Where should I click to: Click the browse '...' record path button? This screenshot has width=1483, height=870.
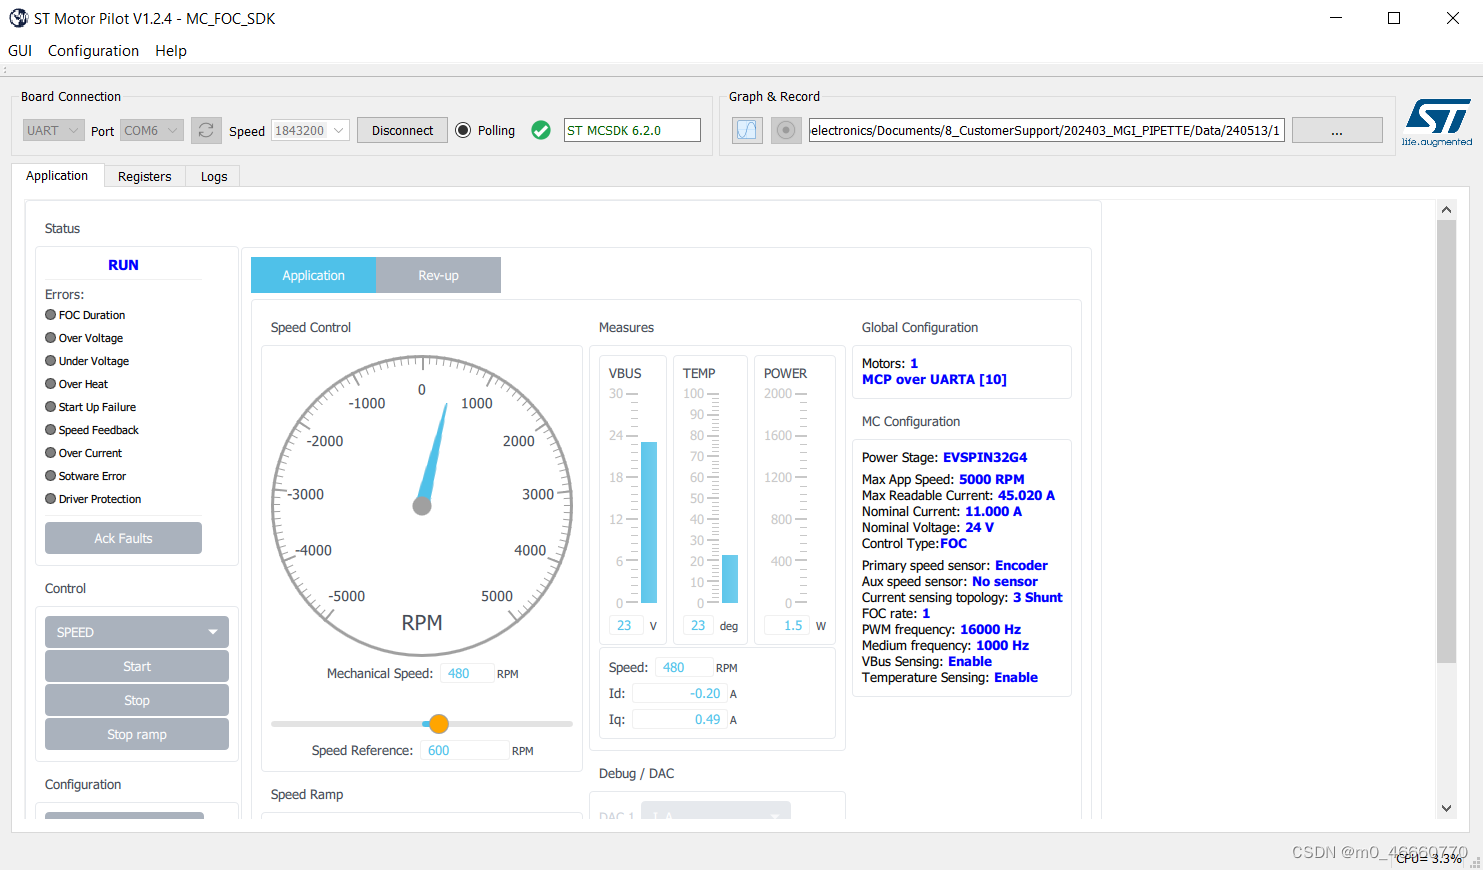pyautogui.click(x=1337, y=130)
